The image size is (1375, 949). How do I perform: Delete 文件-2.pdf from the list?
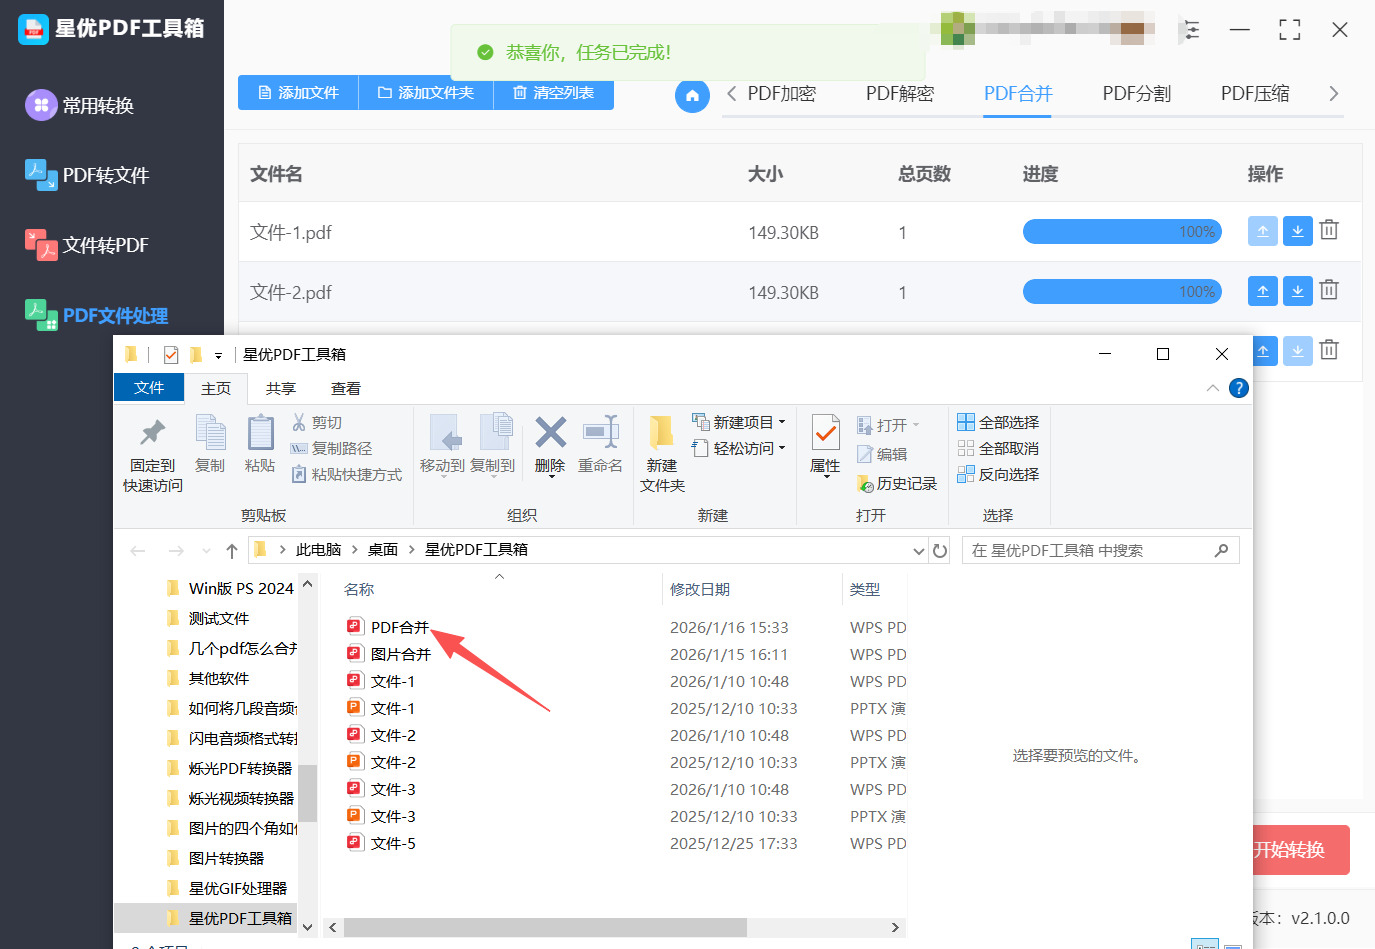pyautogui.click(x=1329, y=290)
